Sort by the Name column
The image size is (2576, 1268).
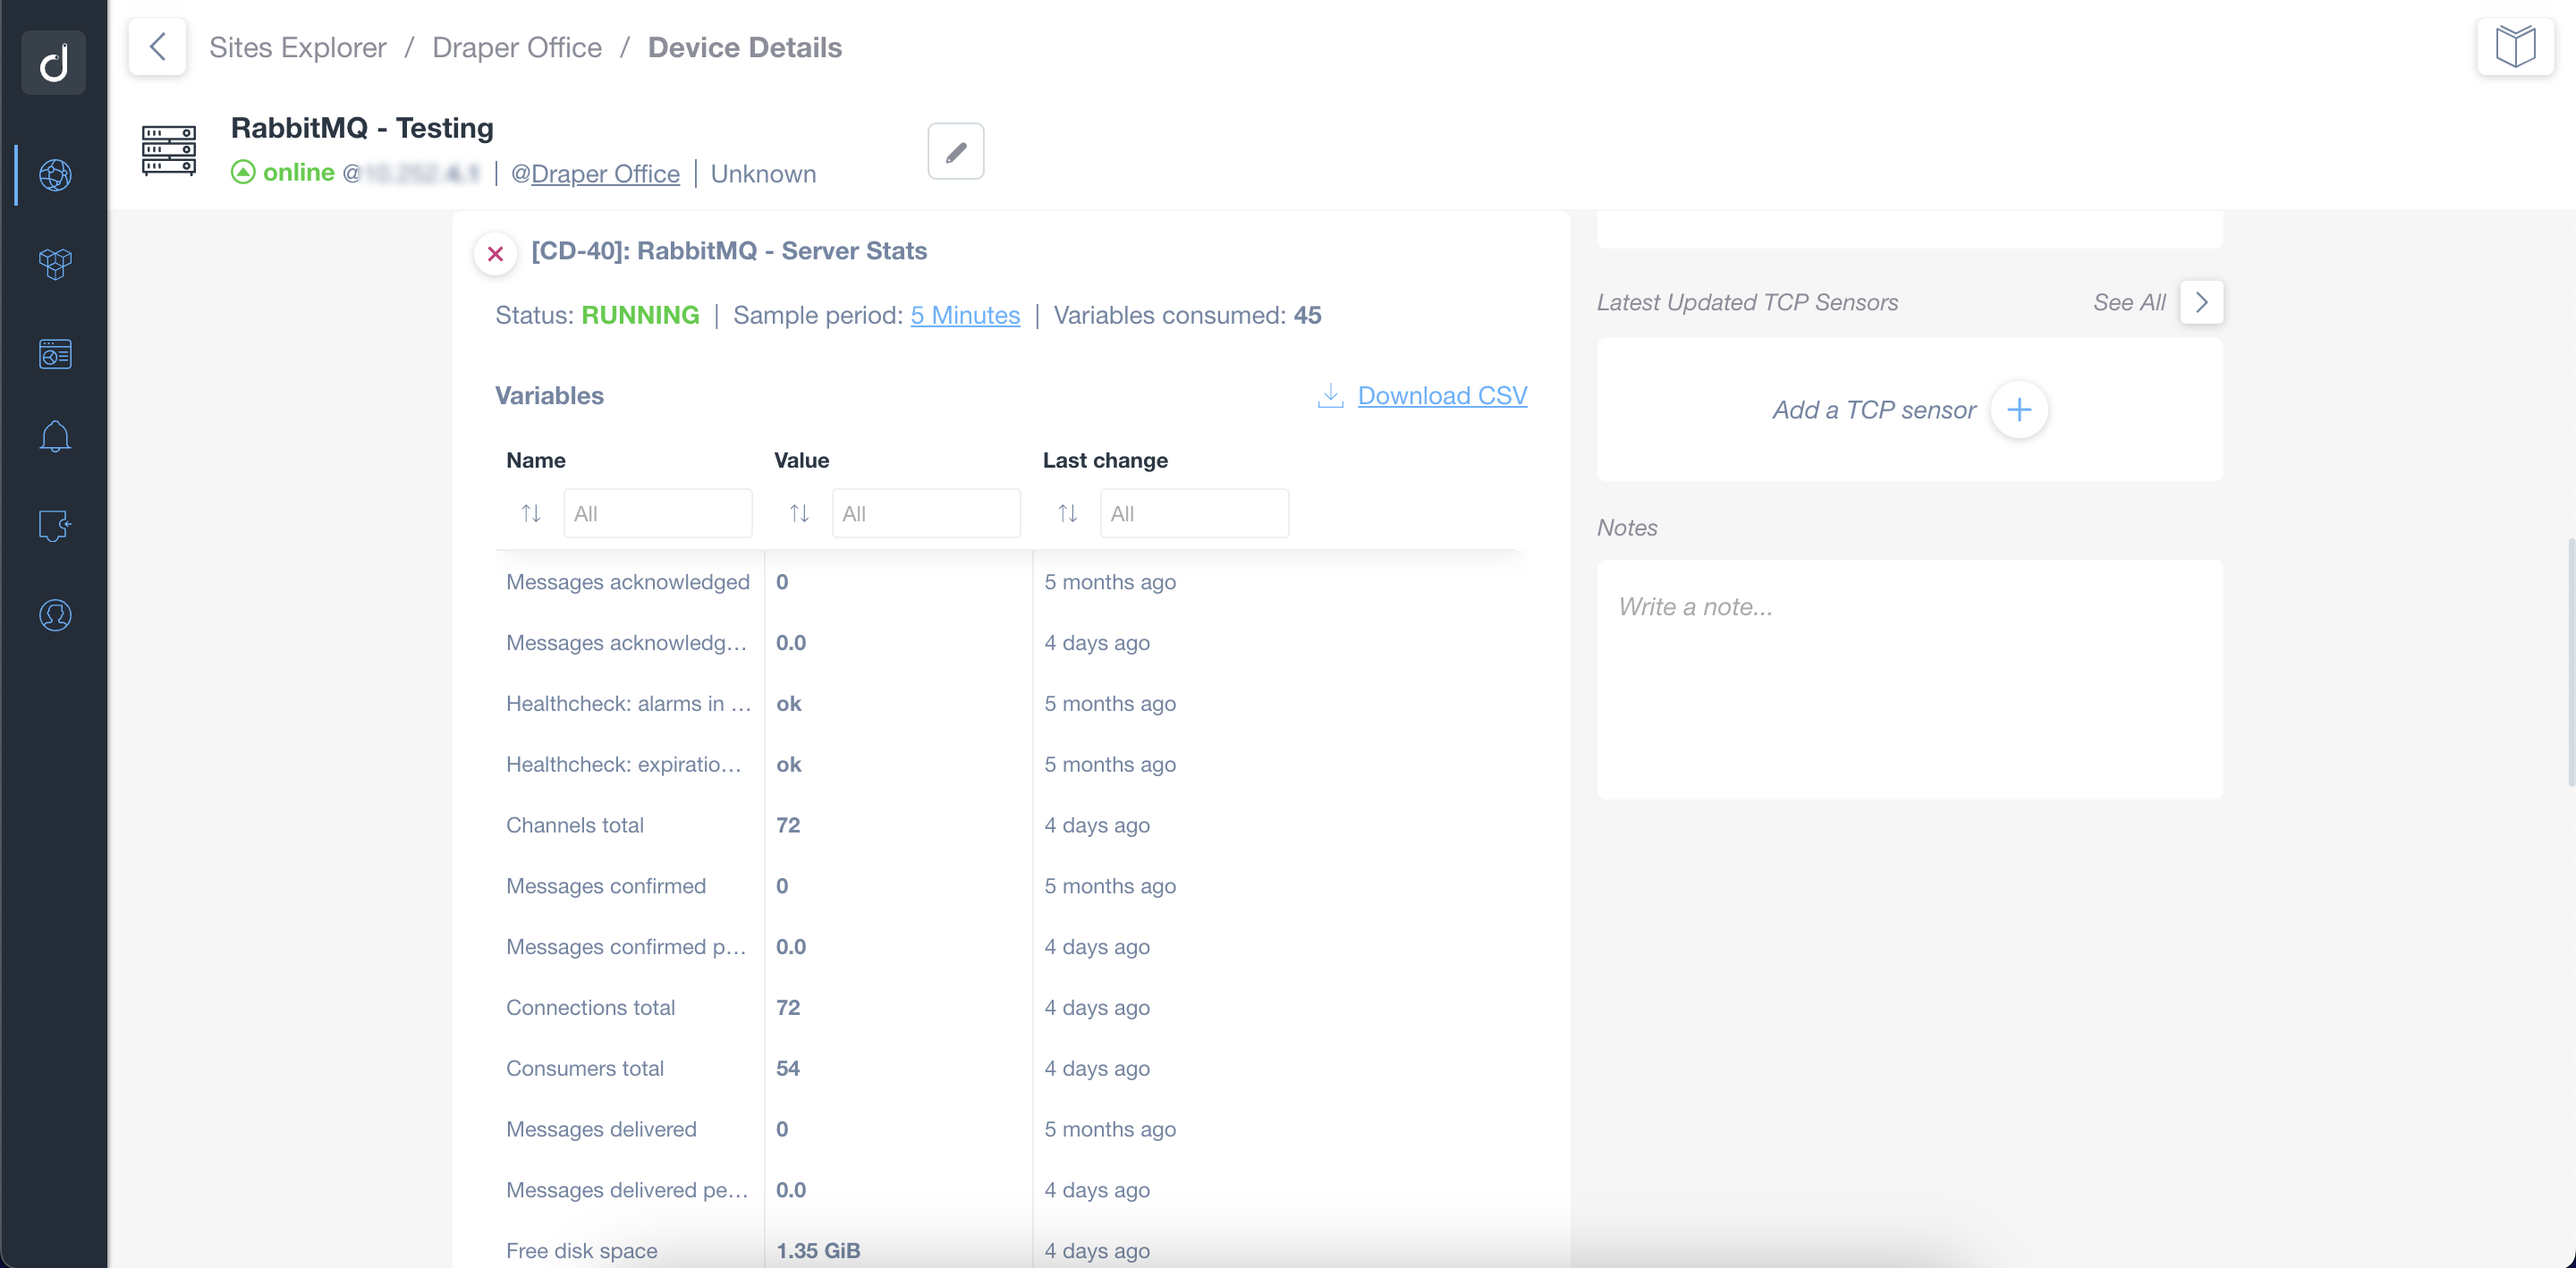click(531, 513)
